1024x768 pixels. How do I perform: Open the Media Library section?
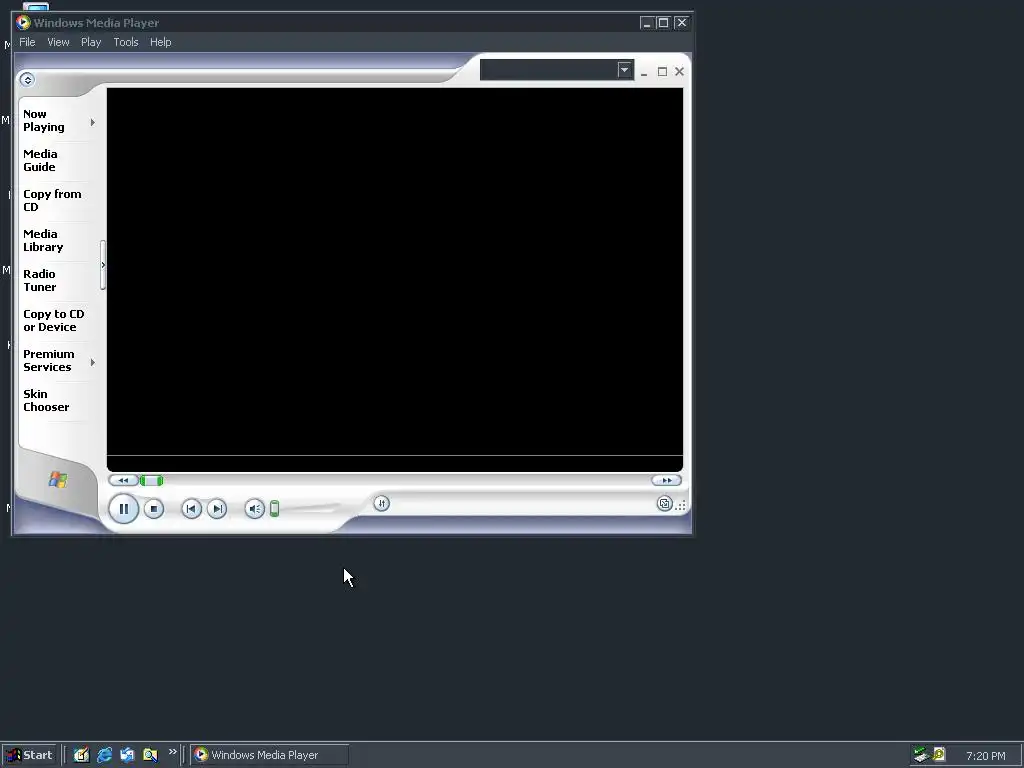(43, 240)
